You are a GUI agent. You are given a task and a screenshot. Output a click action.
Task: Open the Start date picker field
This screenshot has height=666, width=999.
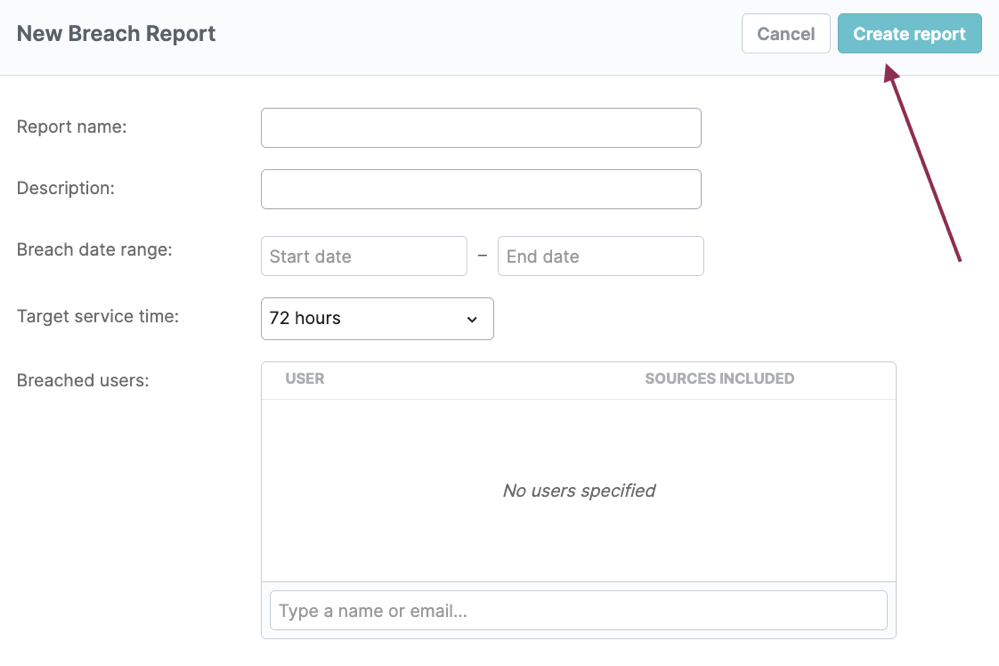click(364, 256)
